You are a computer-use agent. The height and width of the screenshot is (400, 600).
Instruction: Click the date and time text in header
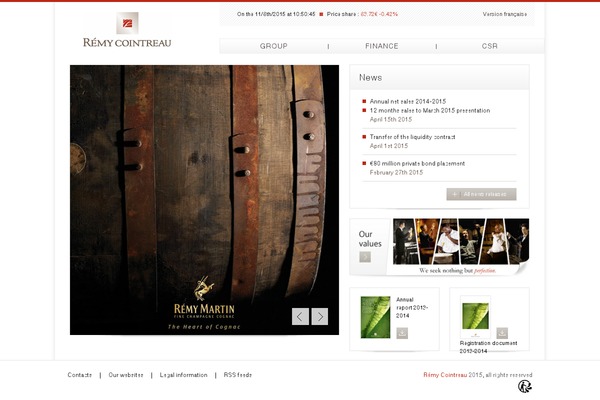click(x=276, y=14)
